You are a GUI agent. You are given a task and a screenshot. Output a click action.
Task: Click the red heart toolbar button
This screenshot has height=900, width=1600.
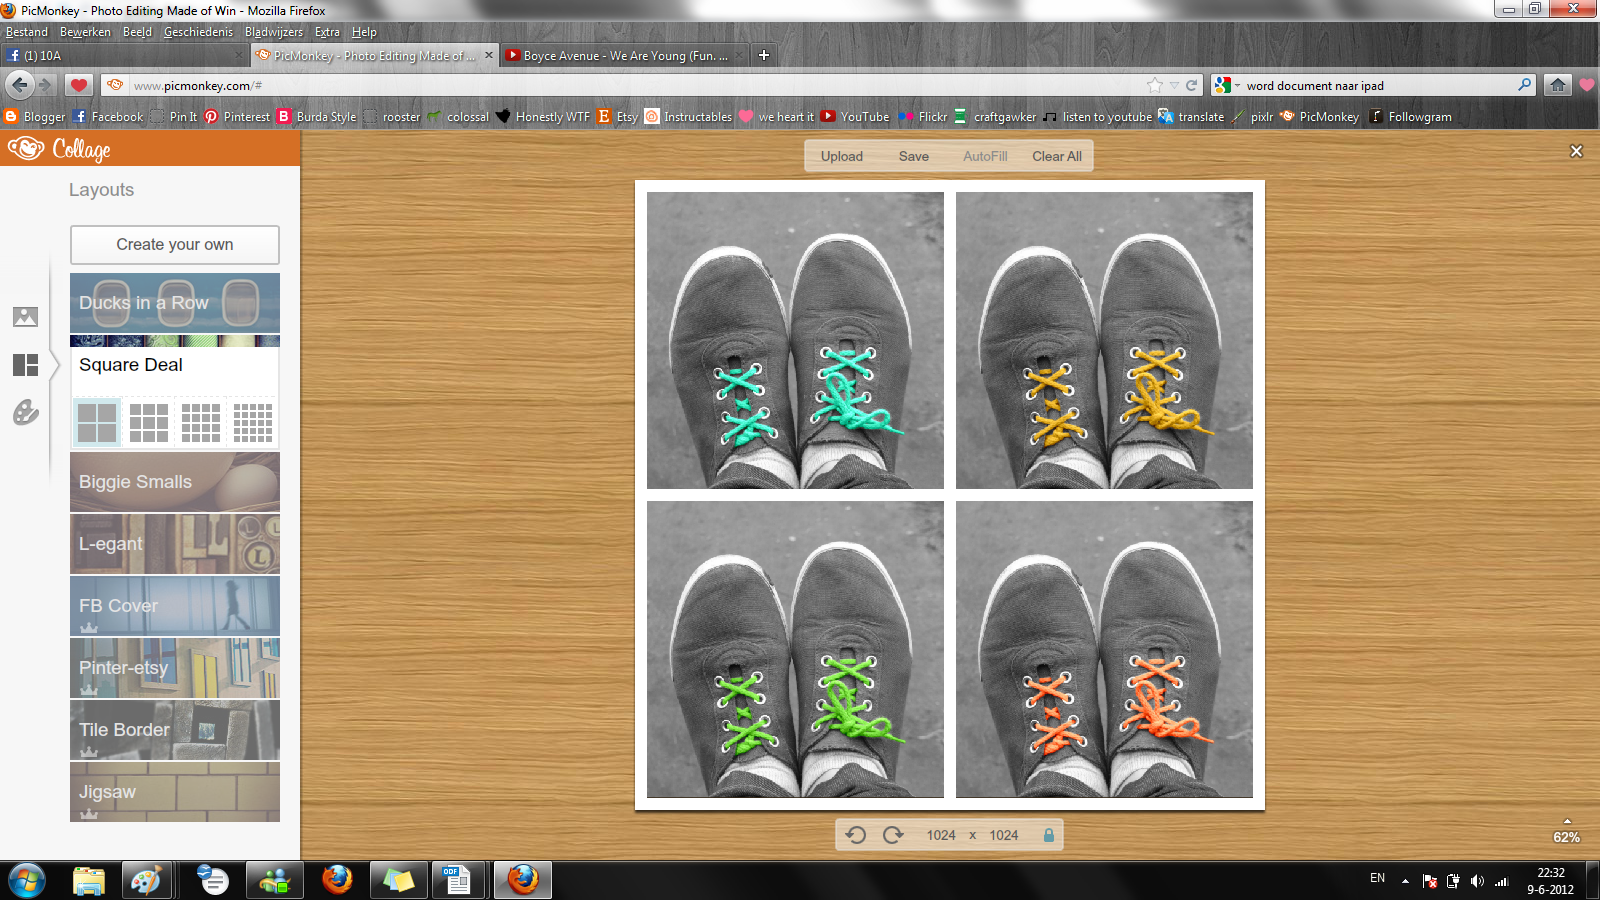[x=79, y=85]
